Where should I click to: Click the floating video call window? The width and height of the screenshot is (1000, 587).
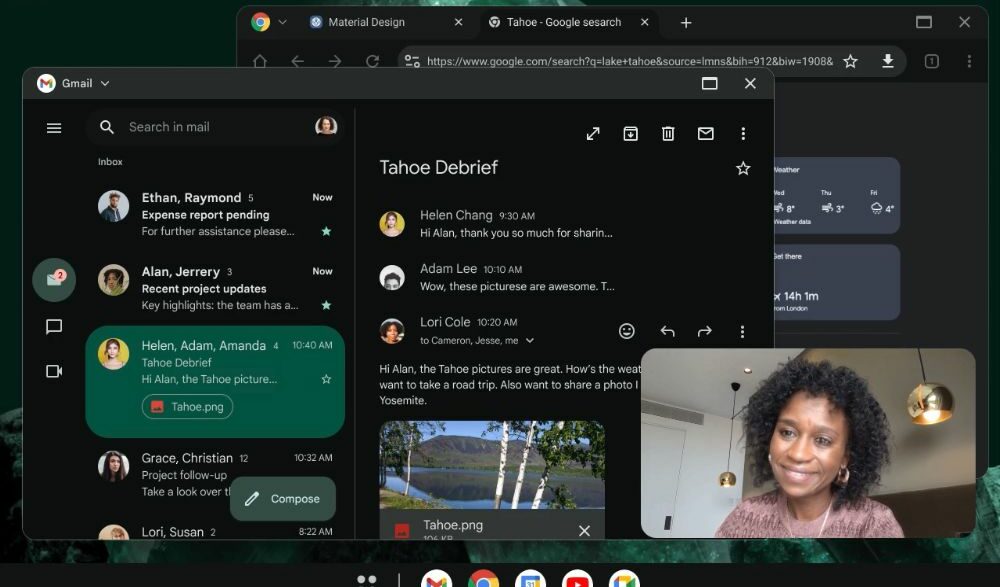(x=808, y=443)
